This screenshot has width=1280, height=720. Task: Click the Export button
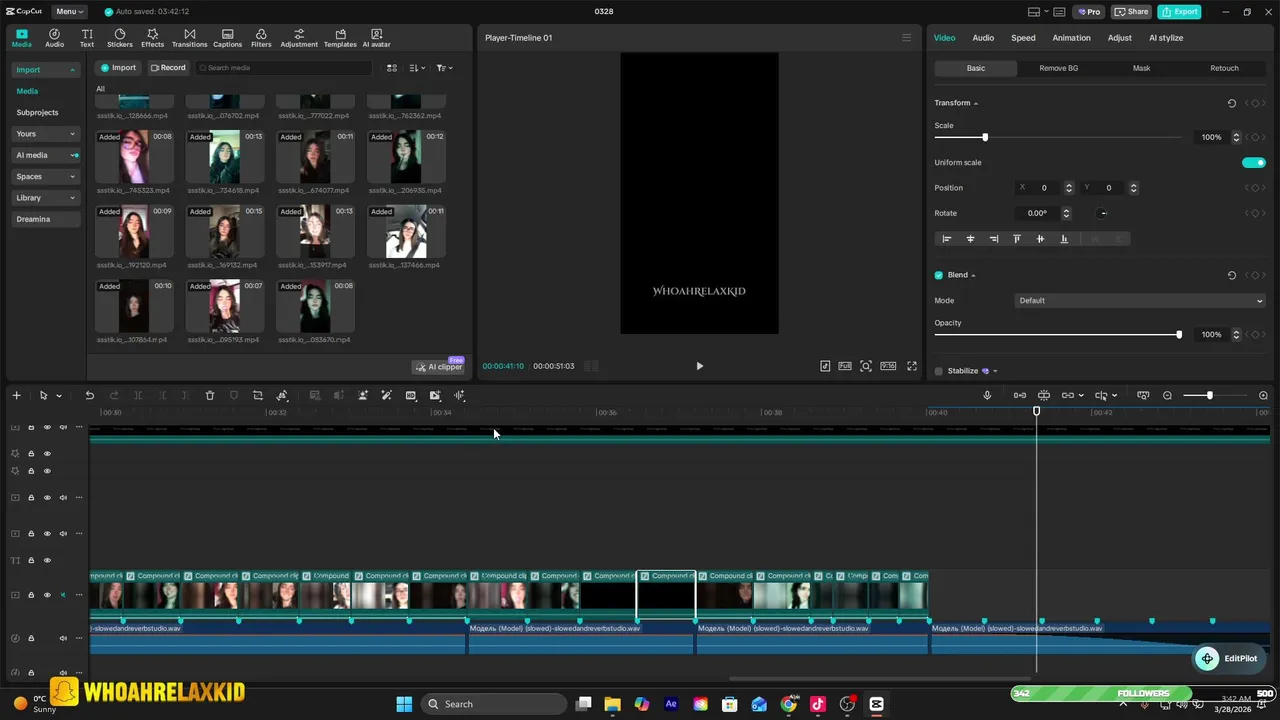tap(1179, 12)
